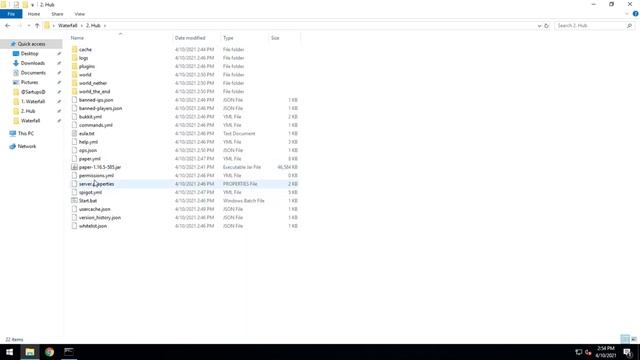
Task: Refresh the current folder view
Action: click(x=547, y=26)
